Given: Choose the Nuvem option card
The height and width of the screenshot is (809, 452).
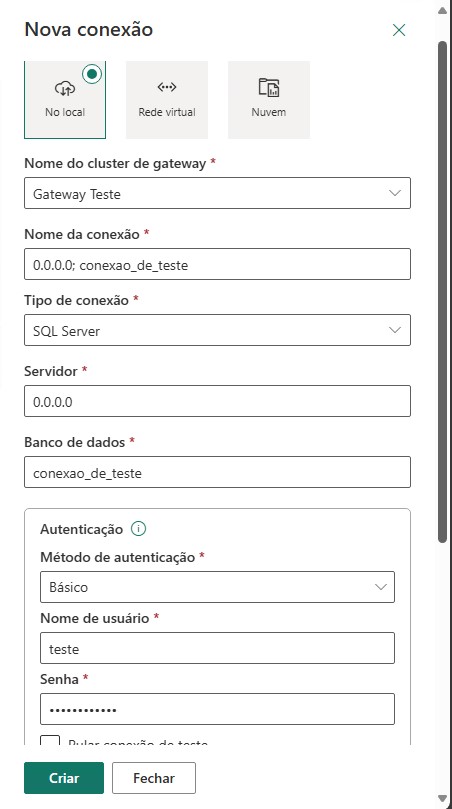Looking at the screenshot, I should point(269,100).
